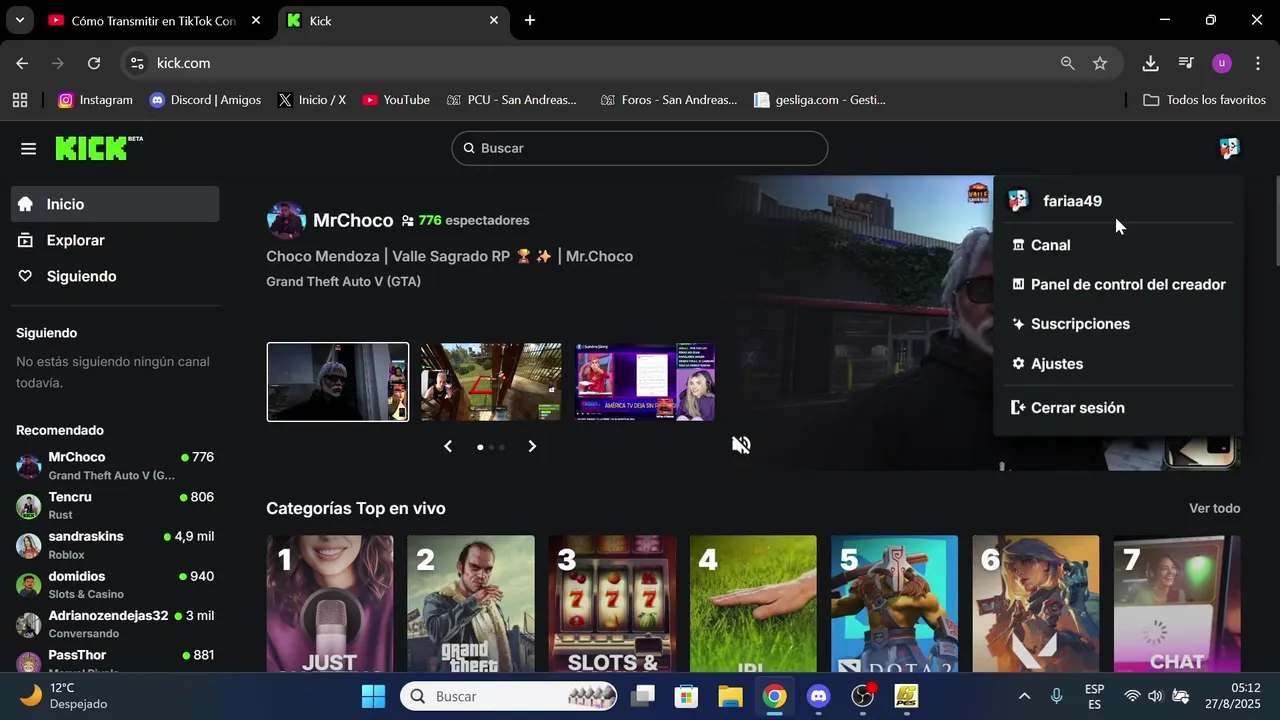Image resolution: width=1280 pixels, height=720 pixels.
Task: Select the first featured stream thumbnail
Action: (x=338, y=382)
